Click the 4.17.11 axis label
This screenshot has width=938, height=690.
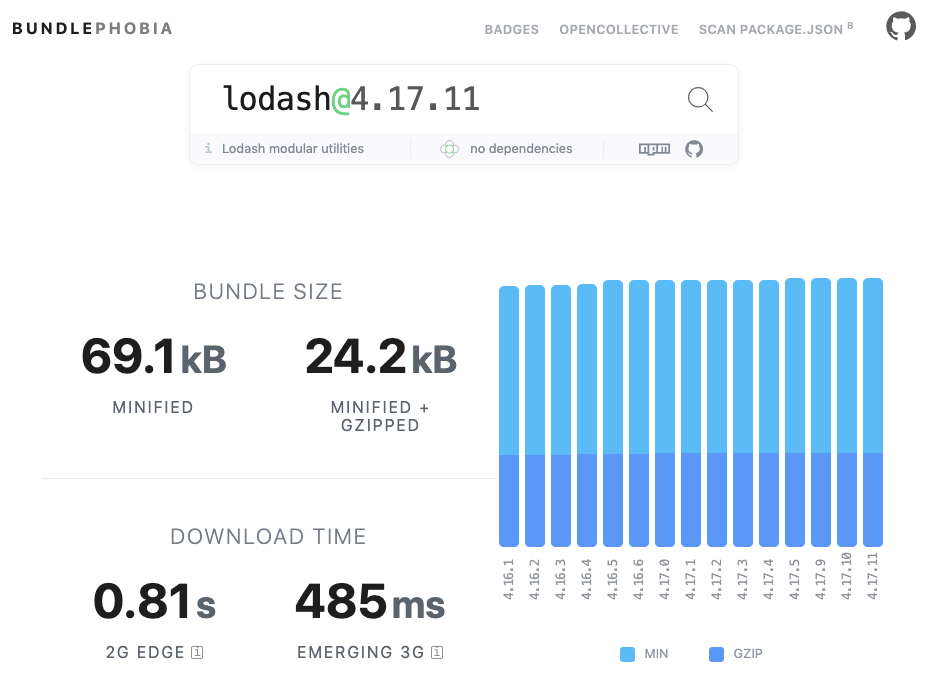pyautogui.click(x=873, y=576)
